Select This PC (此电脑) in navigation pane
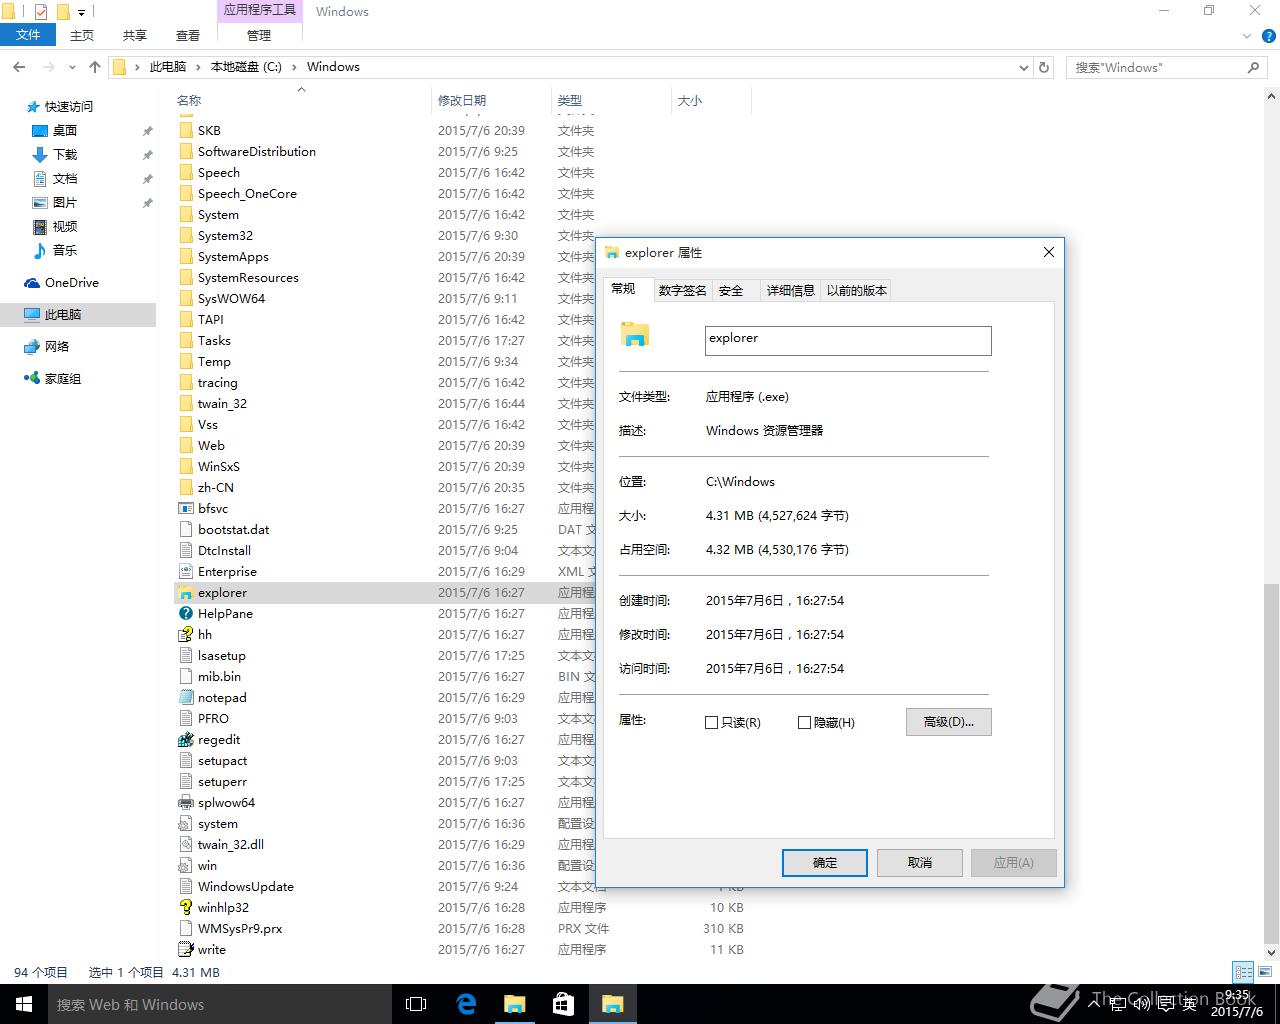 click(x=78, y=315)
